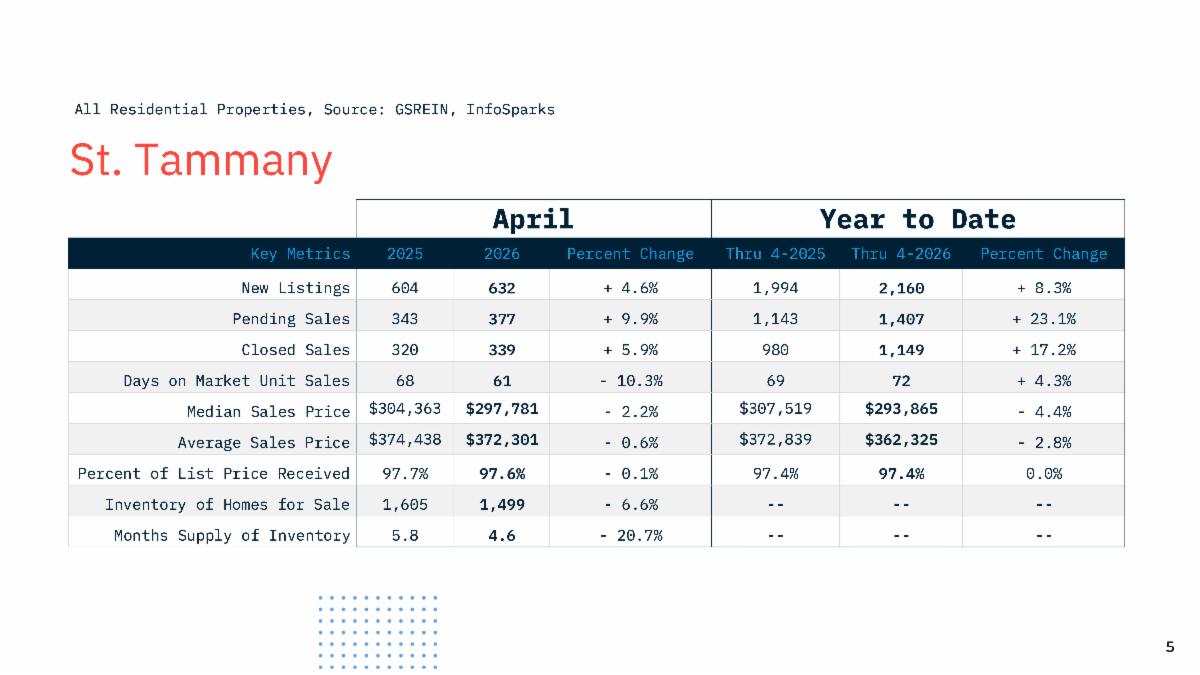This screenshot has height=675, width=1200.
Task: Select the Average Sales Price $374,438 cell
Action: [x=405, y=441]
